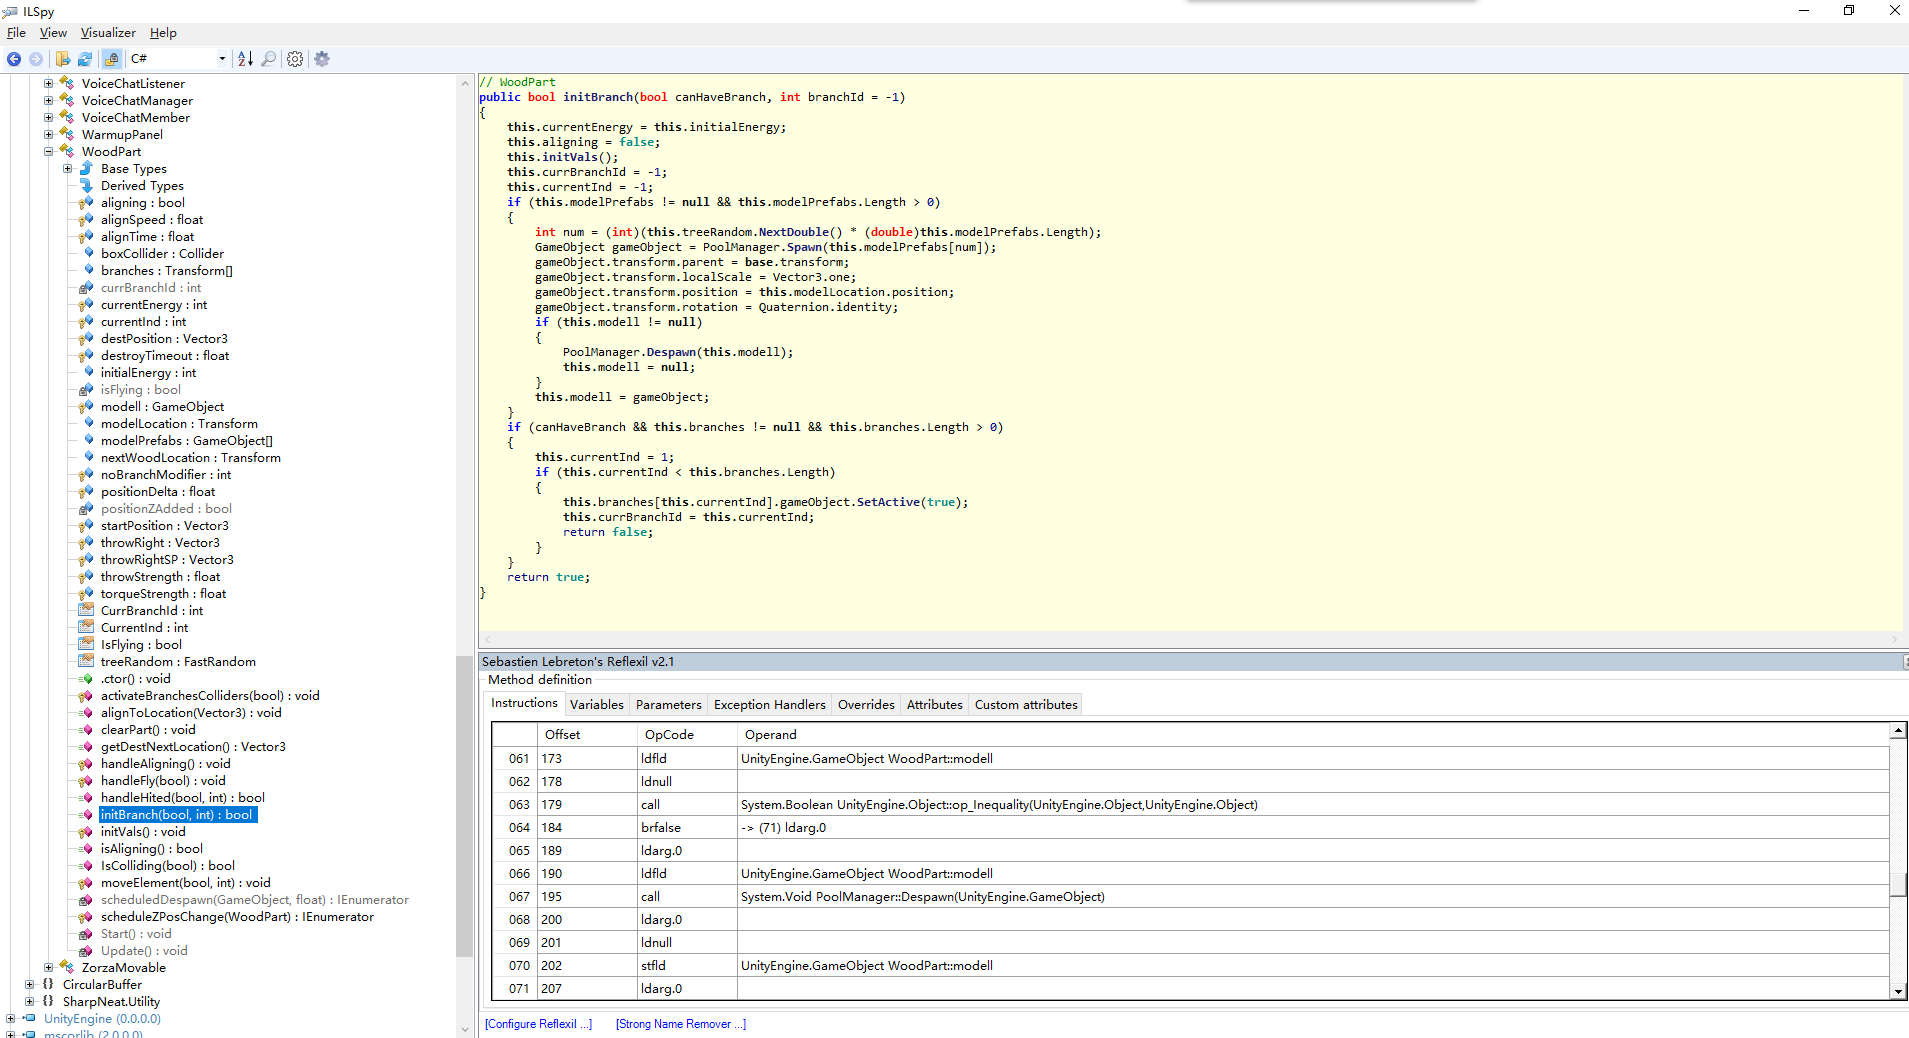1909x1038 pixels.
Task: Click the tree panel vertical scrollbar thumb
Action: 464,806
